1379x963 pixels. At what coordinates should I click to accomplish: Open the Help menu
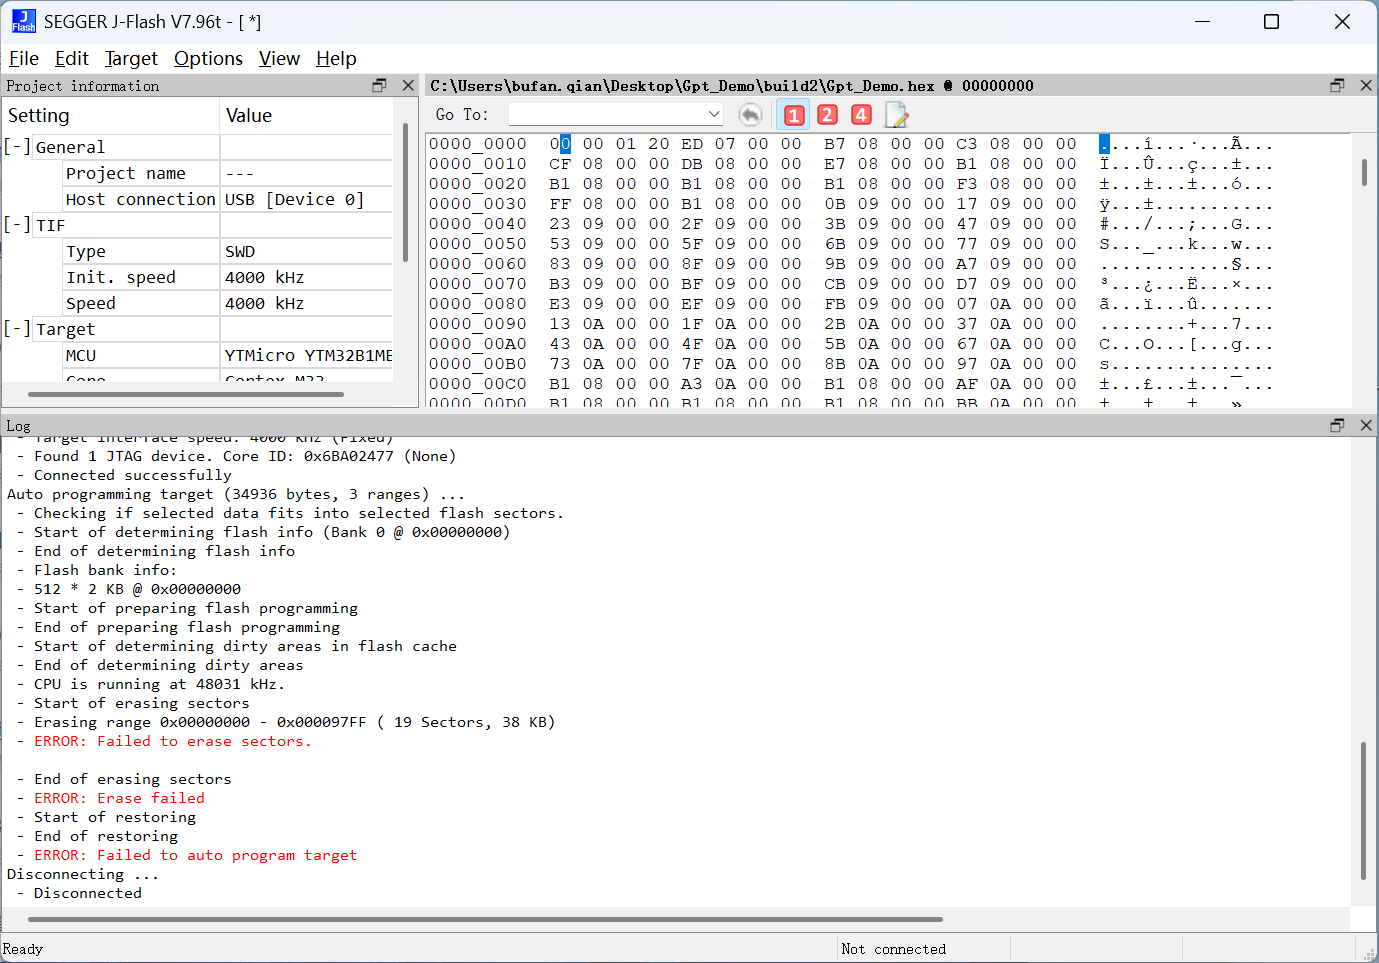[x=336, y=59]
